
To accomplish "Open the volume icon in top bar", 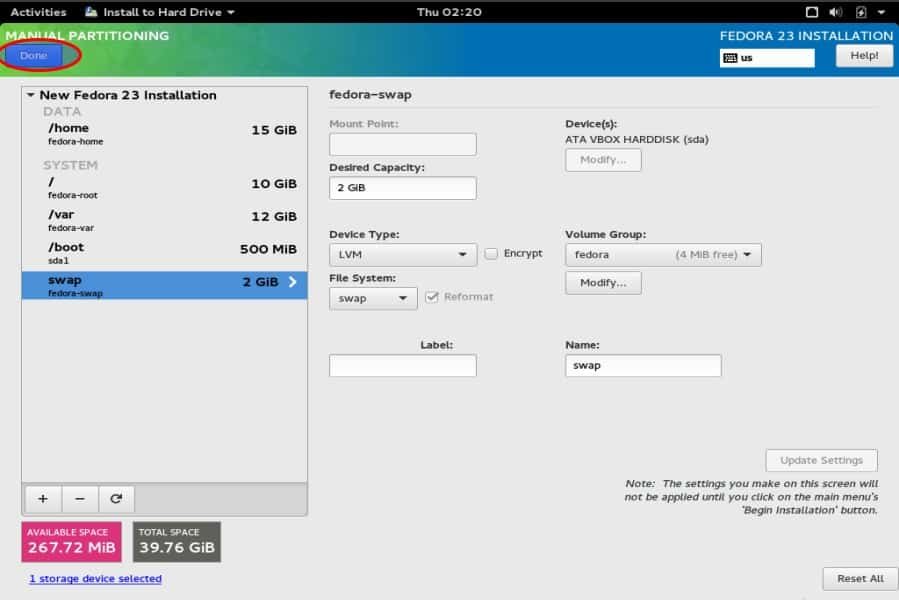I will tap(836, 12).
